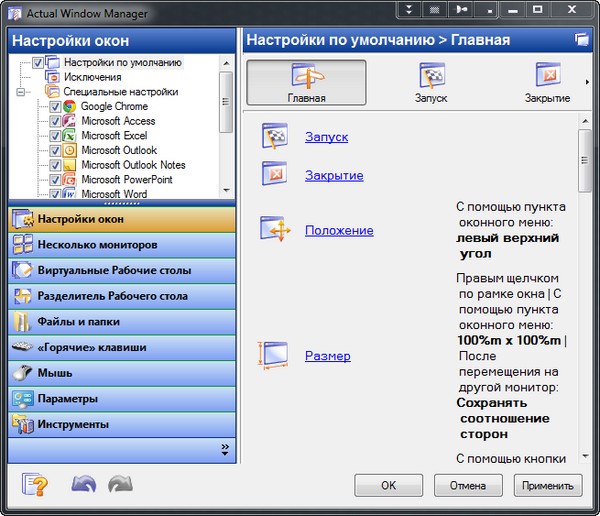
Task: Toggle the Microsoft Word checkbox
Action: tap(55, 193)
